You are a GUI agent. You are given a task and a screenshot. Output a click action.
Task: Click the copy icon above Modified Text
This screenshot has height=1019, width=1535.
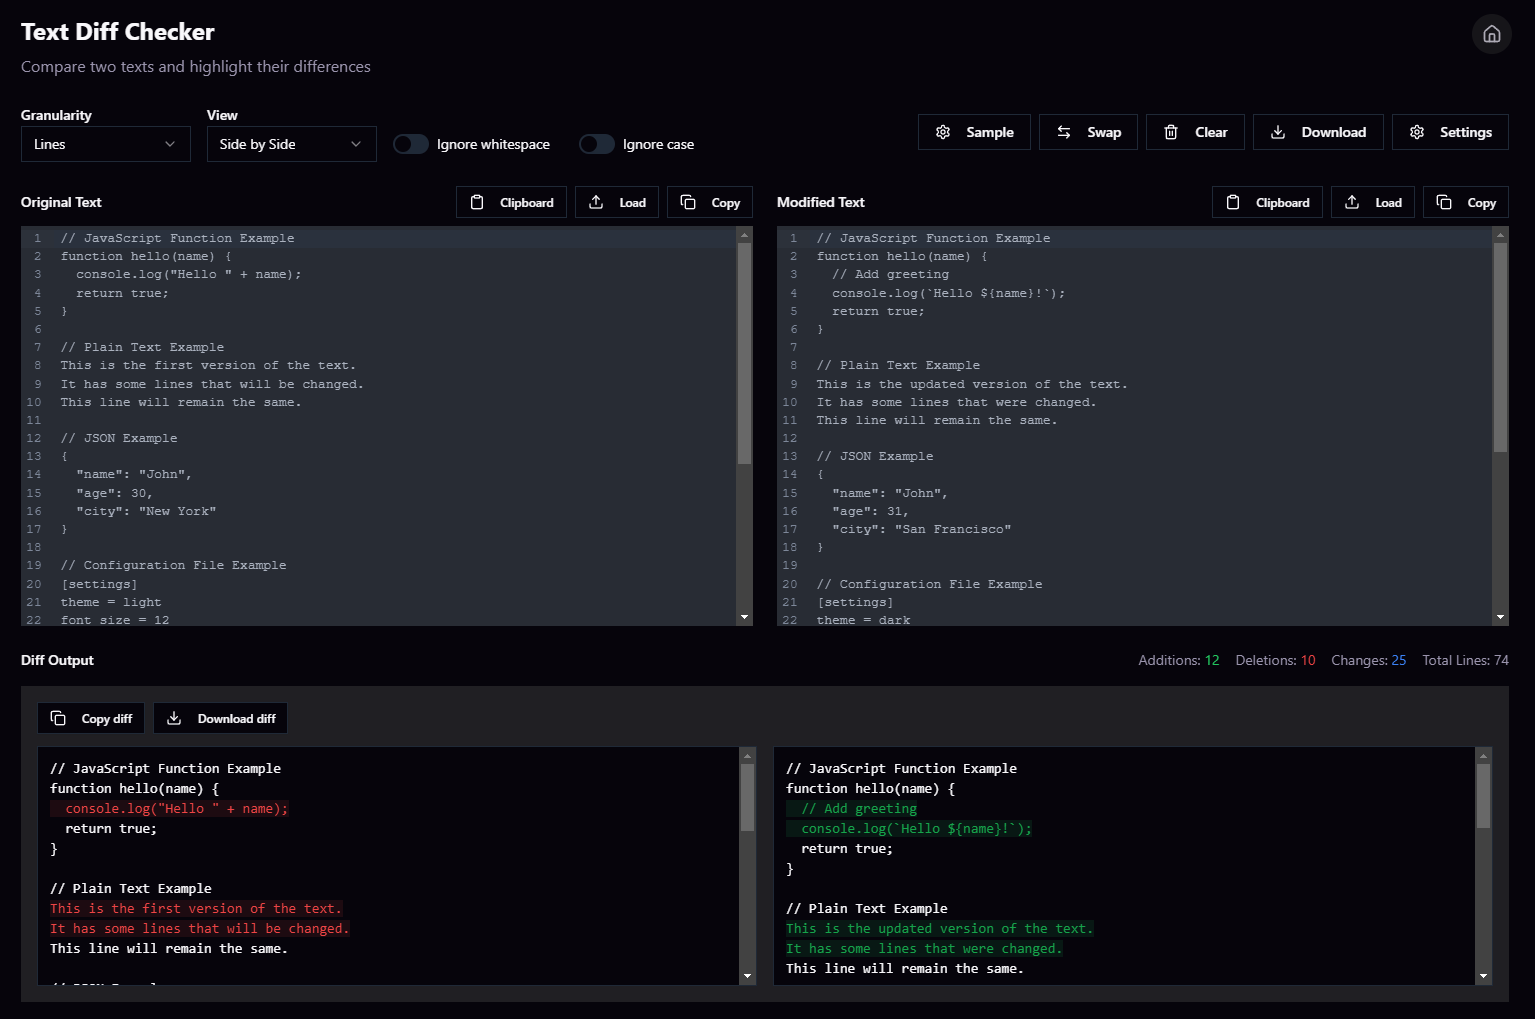pyautogui.click(x=1442, y=202)
